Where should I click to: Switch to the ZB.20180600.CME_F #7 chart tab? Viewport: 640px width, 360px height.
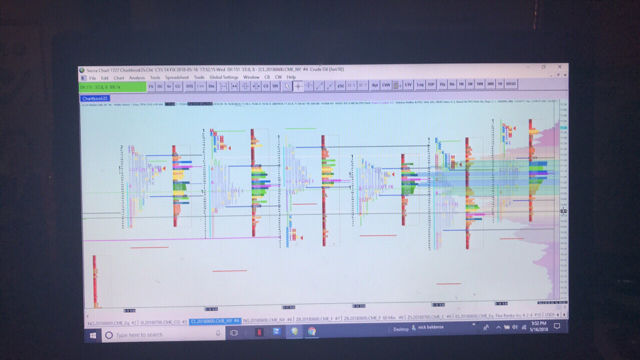coord(318,319)
